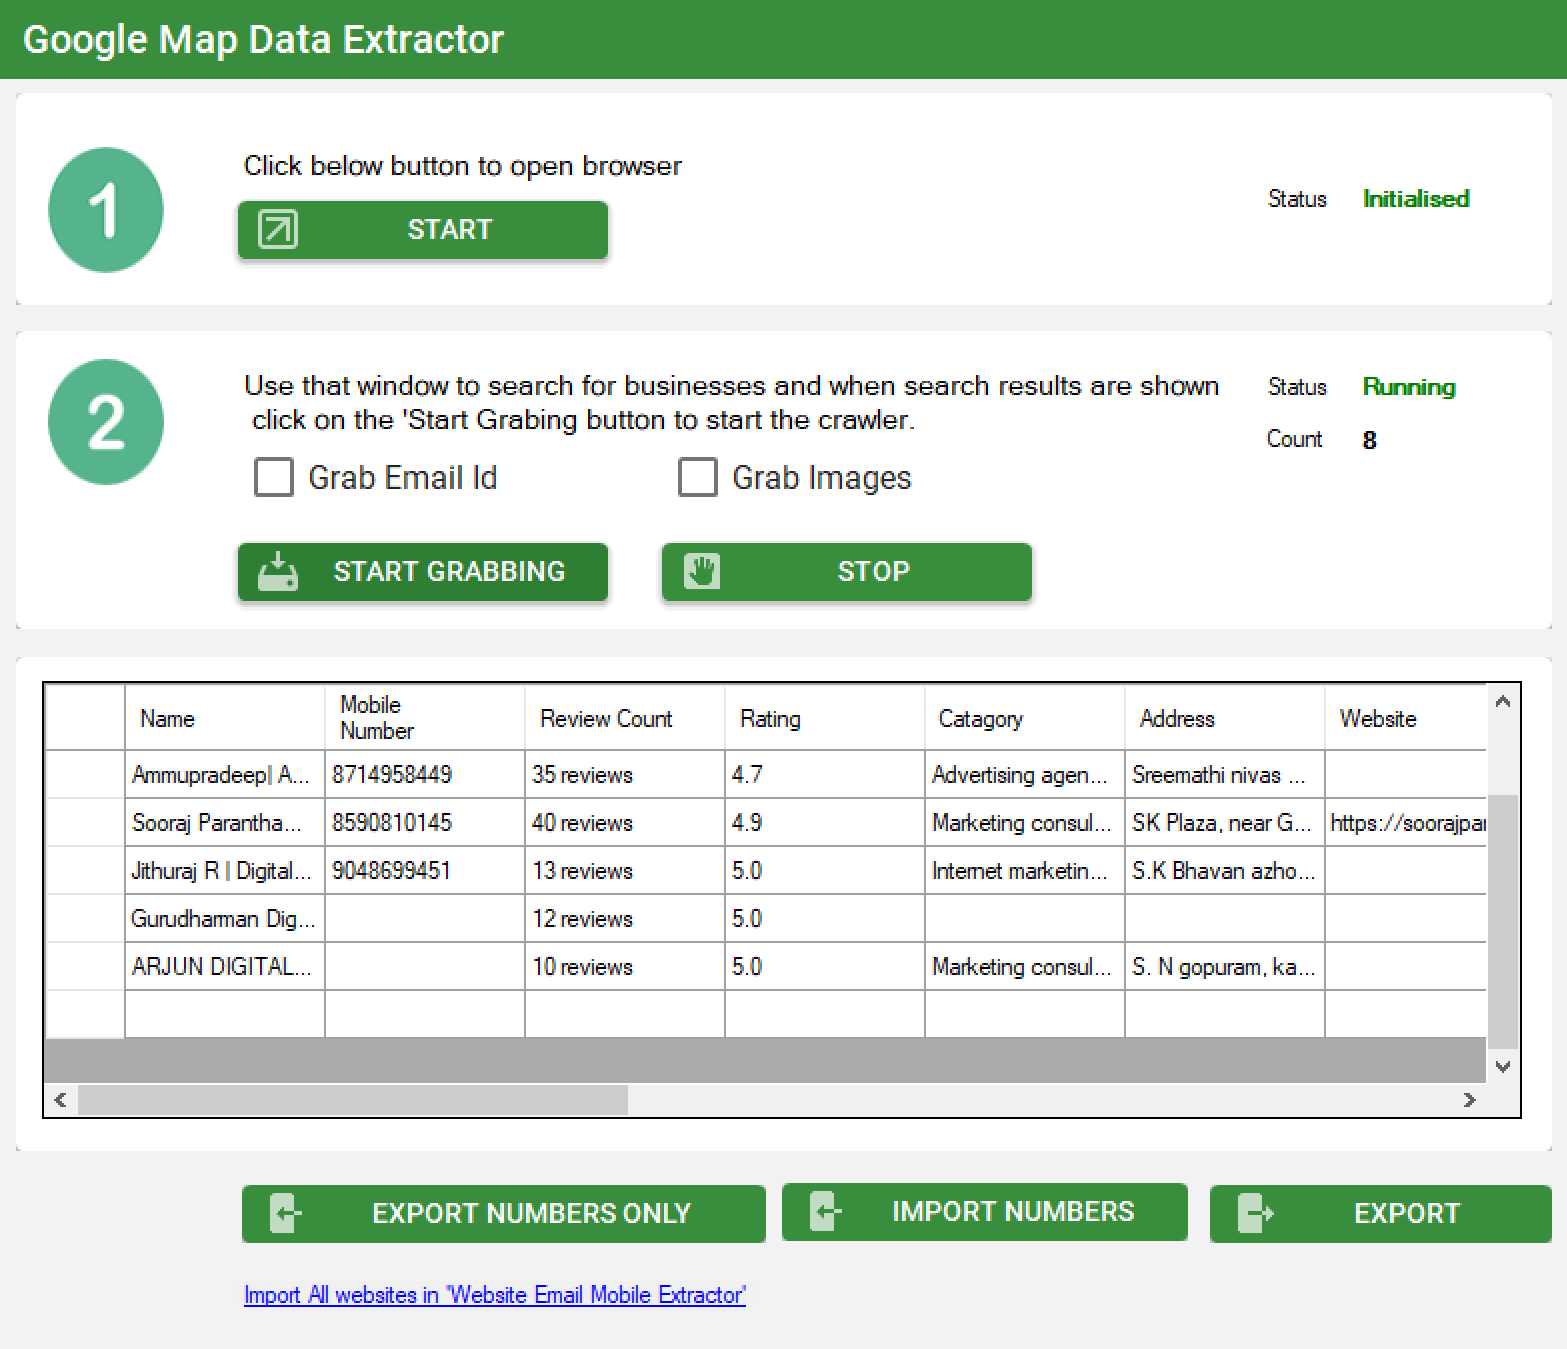The width and height of the screenshot is (1567, 1349).
Task: Select the 40 reviews cell
Action: pos(625,822)
